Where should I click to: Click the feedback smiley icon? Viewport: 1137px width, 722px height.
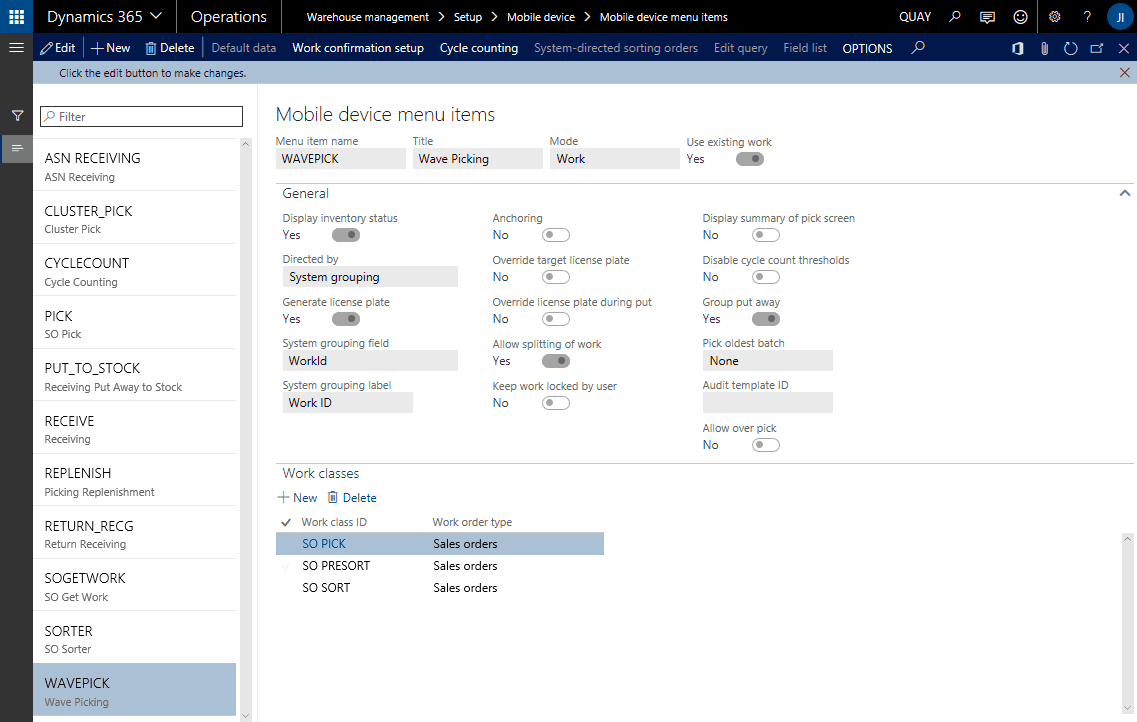pyautogui.click(x=1020, y=17)
